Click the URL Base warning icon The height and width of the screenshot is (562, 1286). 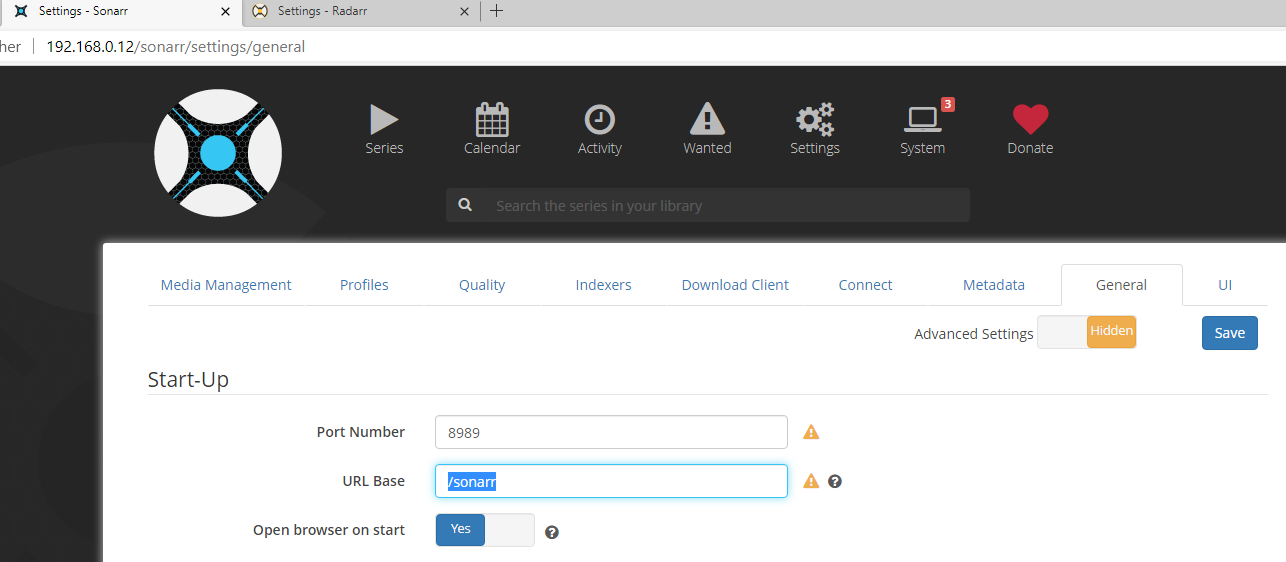click(x=811, y=481)
